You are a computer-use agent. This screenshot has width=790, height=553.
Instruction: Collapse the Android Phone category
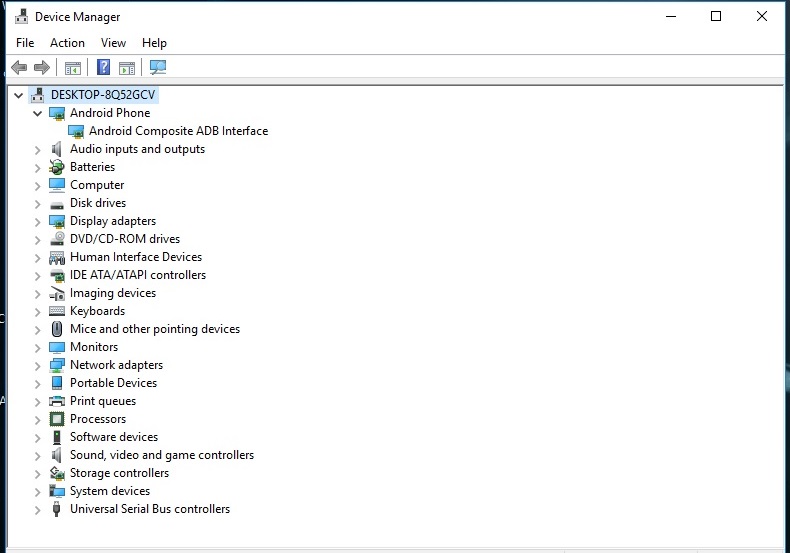[37, 113]
